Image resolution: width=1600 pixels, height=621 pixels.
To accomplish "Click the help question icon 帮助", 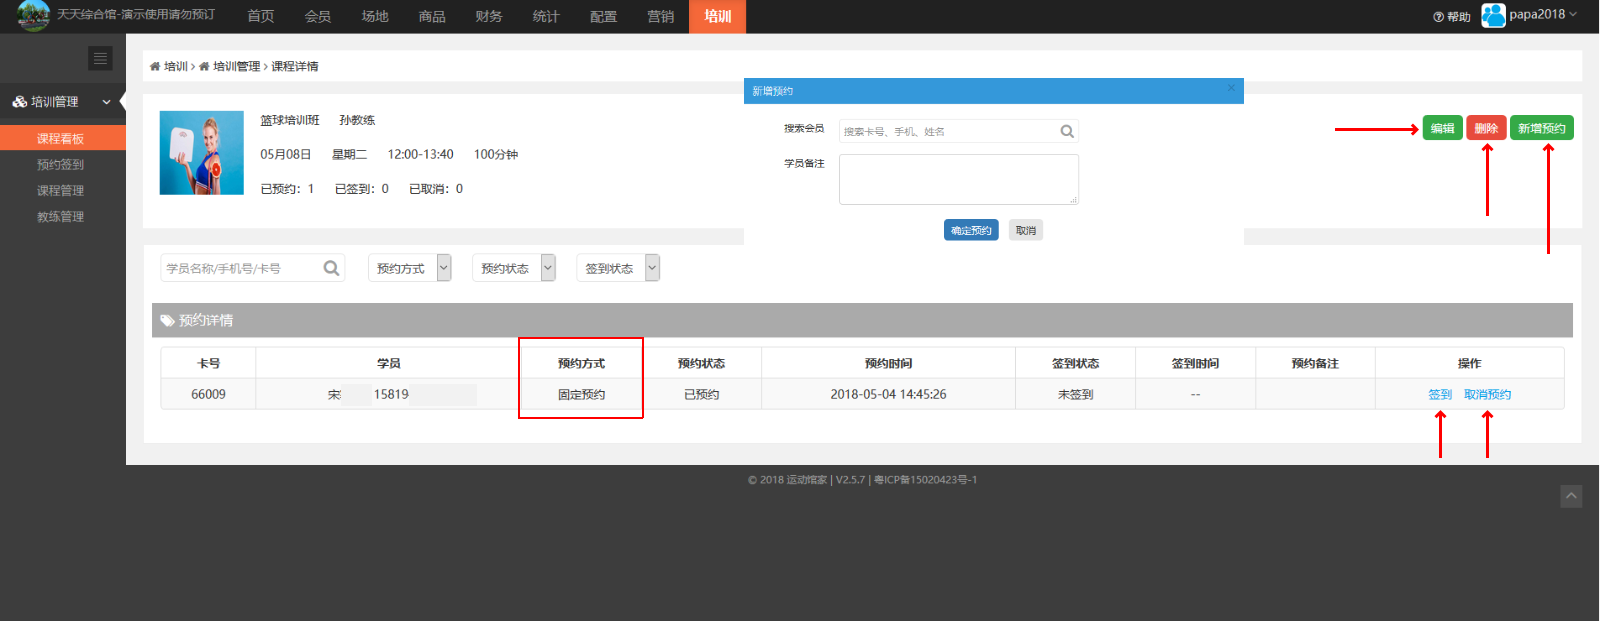I will [1438, 17].
